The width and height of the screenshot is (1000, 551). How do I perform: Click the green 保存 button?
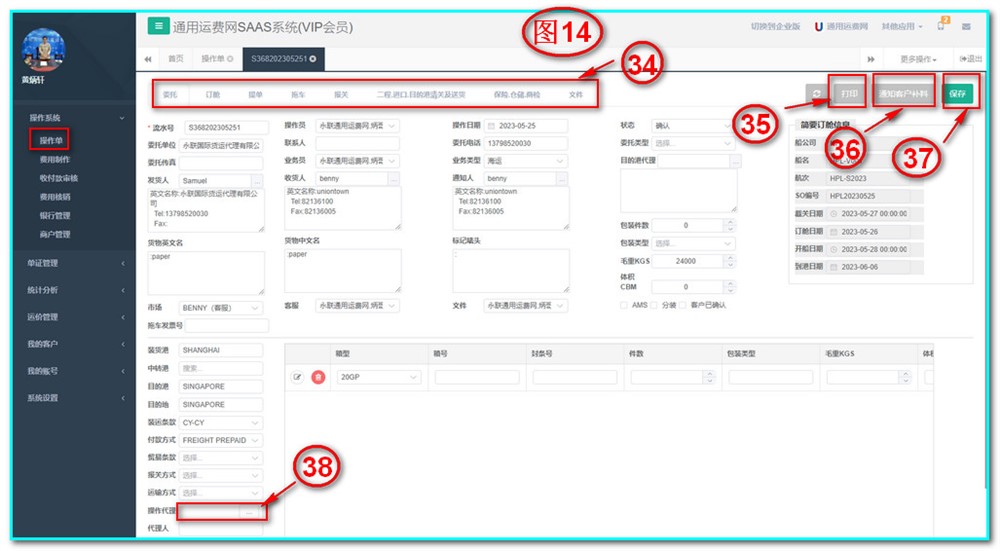click(957, 93)
